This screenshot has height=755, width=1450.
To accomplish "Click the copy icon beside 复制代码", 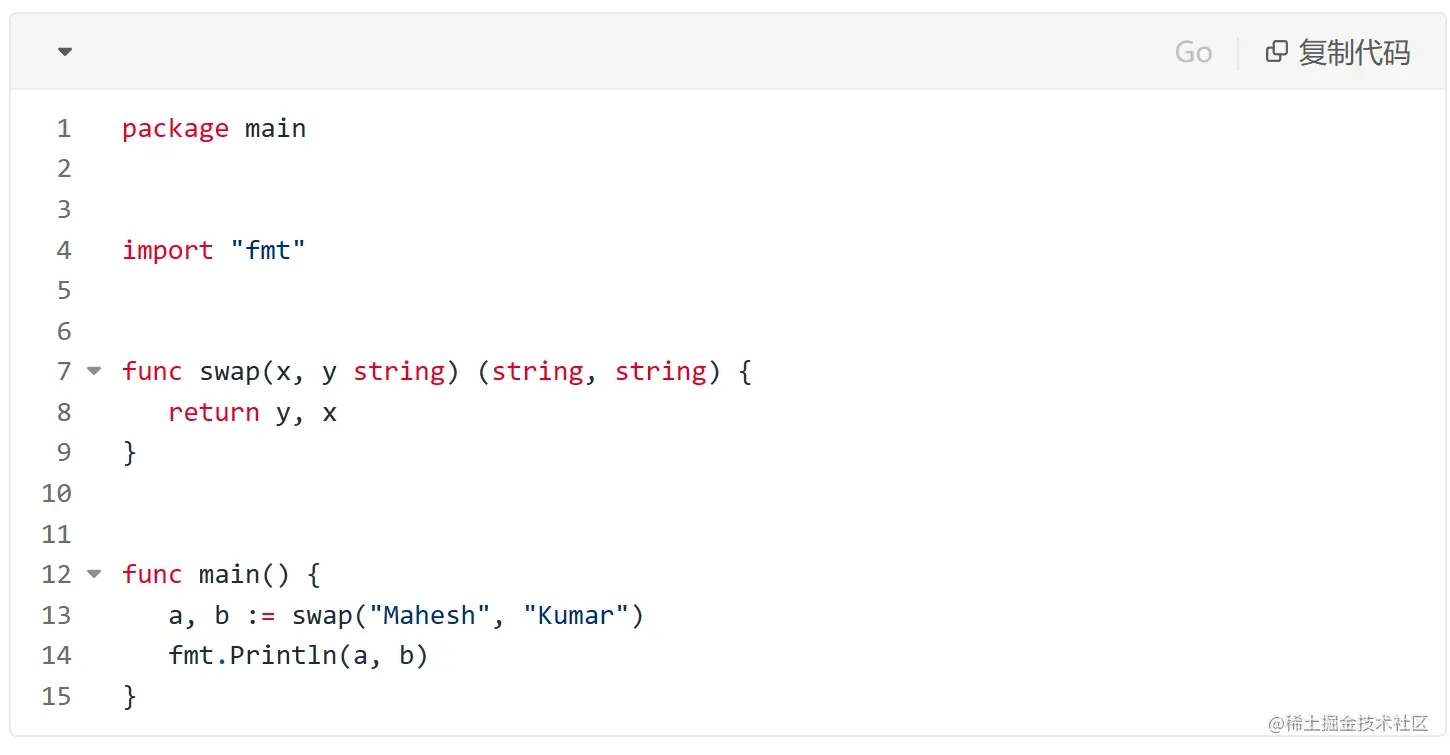I will point(1276,52).
